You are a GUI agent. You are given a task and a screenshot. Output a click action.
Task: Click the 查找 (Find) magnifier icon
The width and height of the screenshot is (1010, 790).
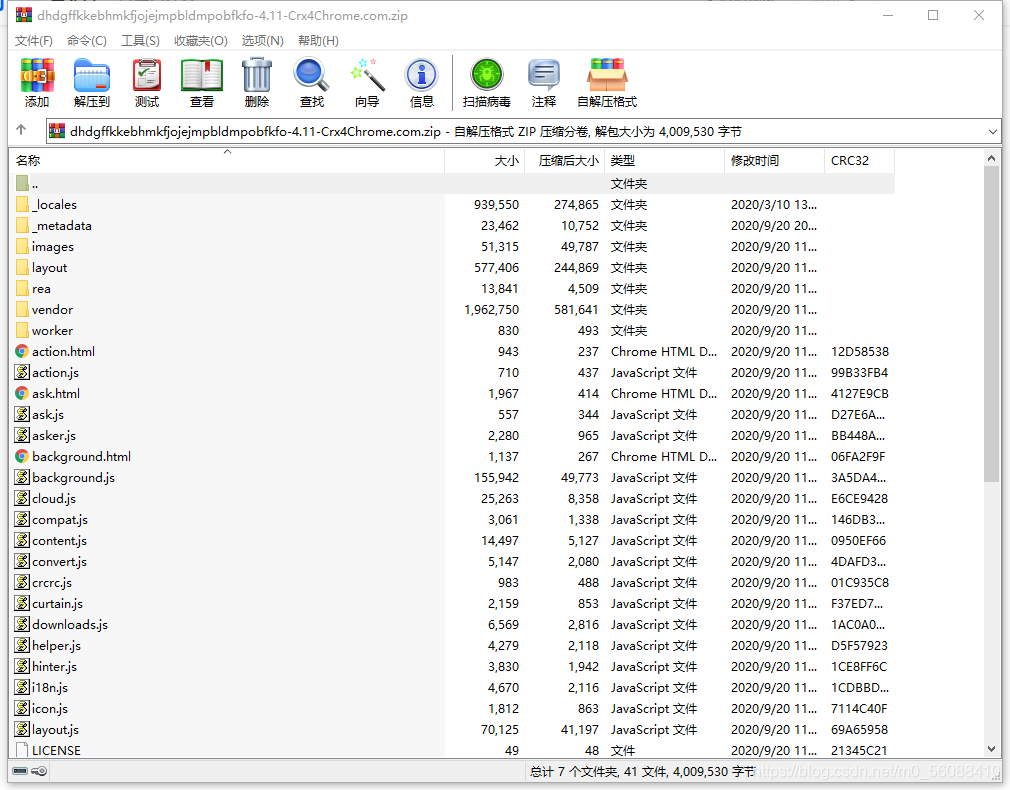(312, 82)
